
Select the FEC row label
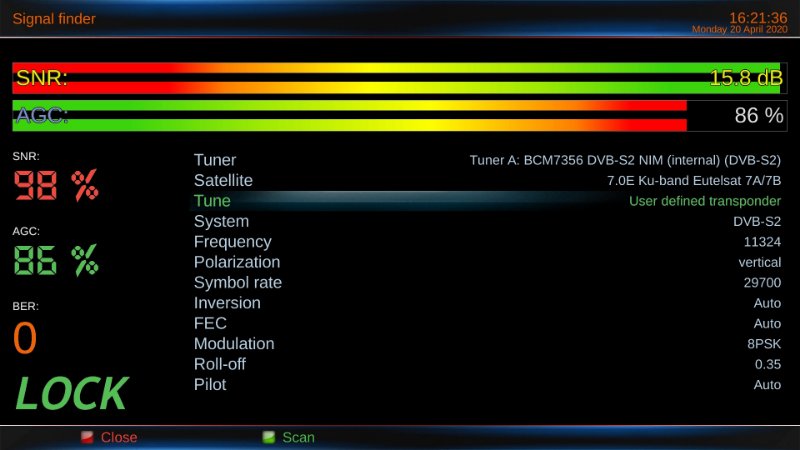coord(210,323)
